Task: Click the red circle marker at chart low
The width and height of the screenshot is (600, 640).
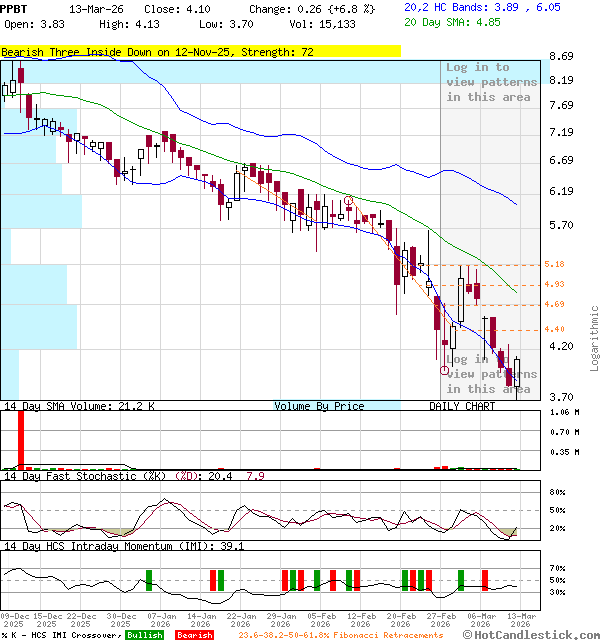Action: pos(445,369)
